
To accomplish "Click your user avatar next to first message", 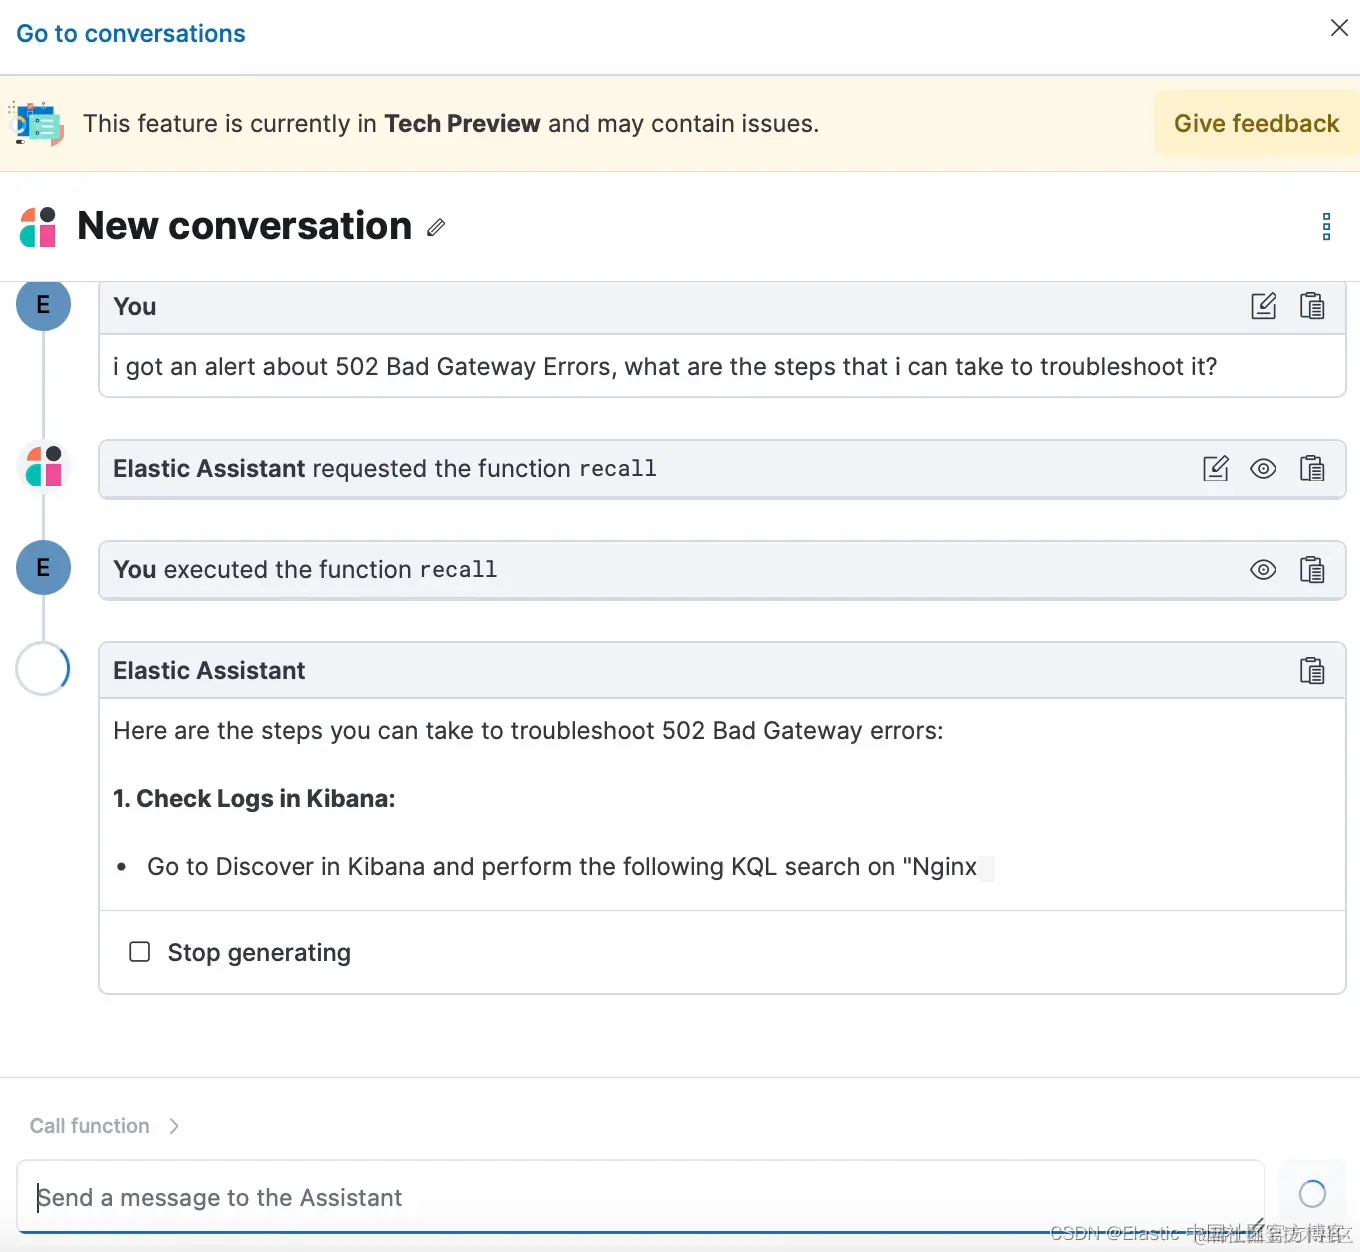I will click(x=43, y=305).
